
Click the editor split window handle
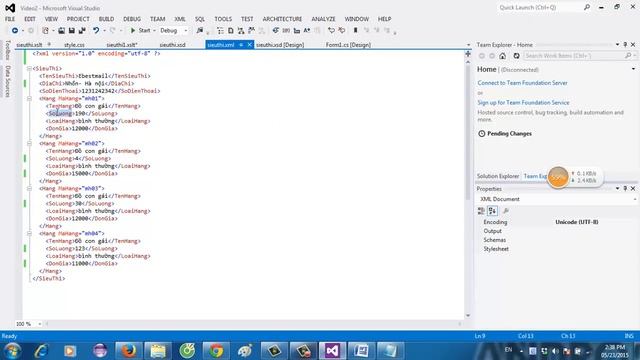pos(468,54)
